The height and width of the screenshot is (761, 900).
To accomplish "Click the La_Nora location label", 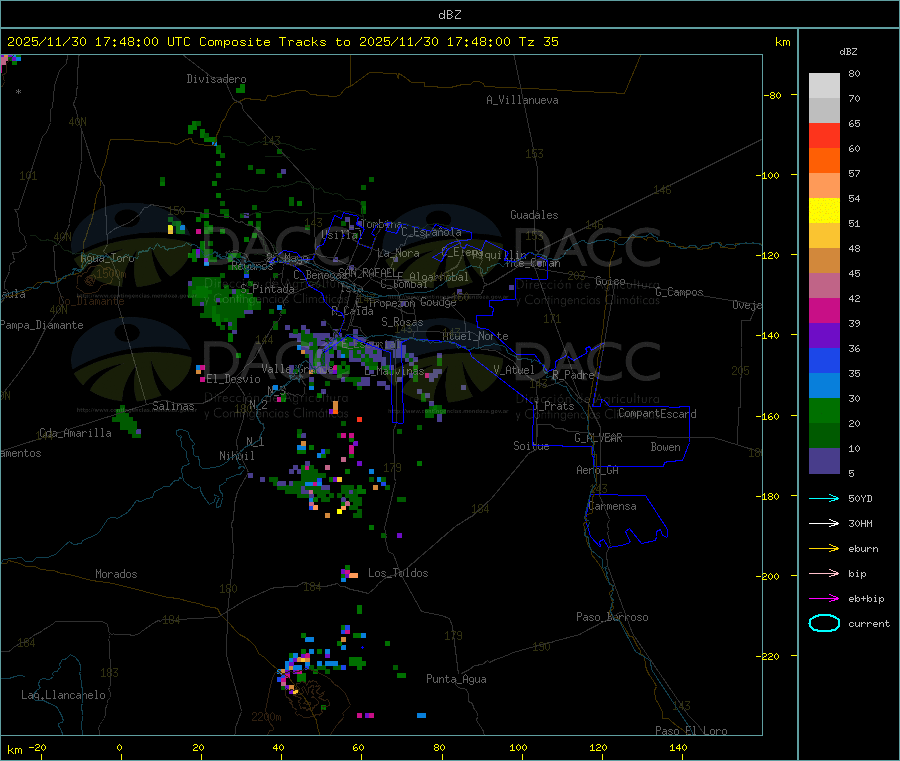I will pos(398,253).
